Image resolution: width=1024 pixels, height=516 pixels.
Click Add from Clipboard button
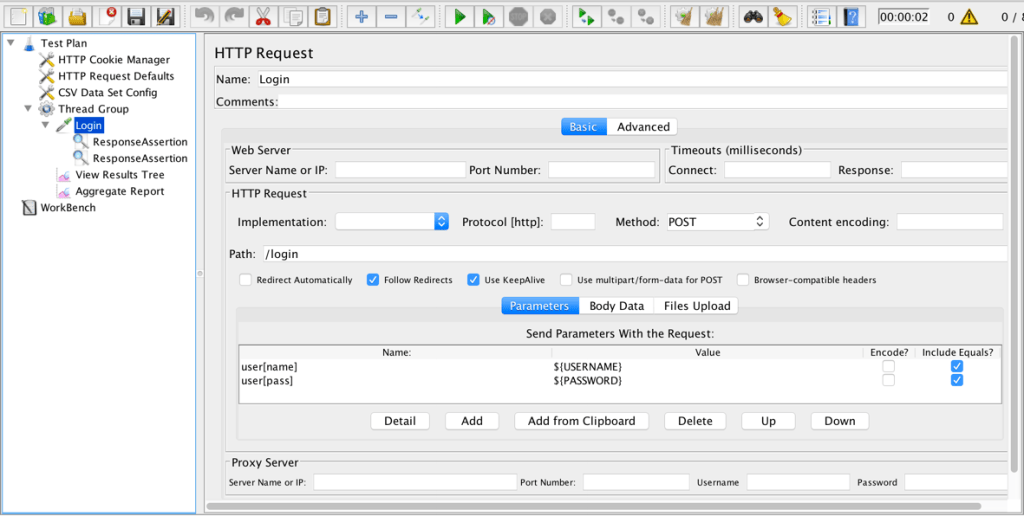pos(581,421)
